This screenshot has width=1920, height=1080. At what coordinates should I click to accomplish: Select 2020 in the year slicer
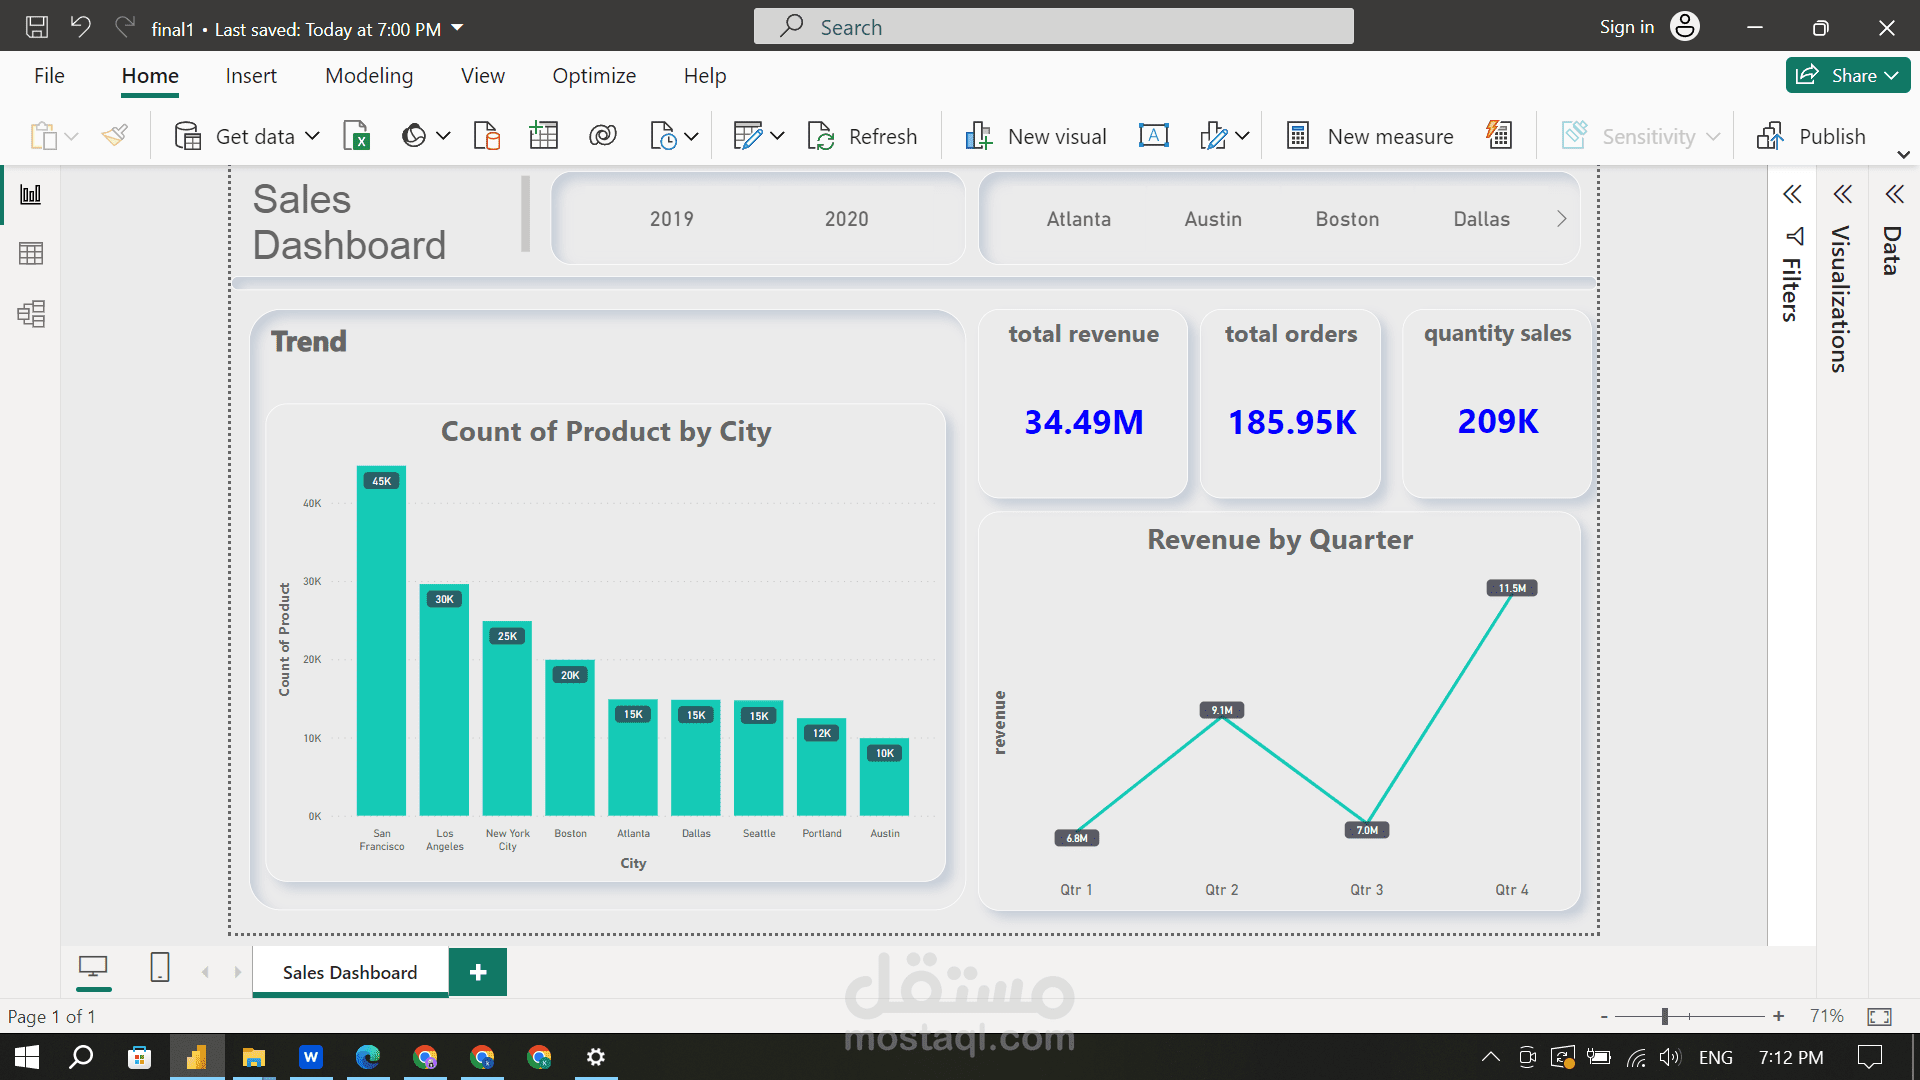pyautogui.click(x=847, y=219)
